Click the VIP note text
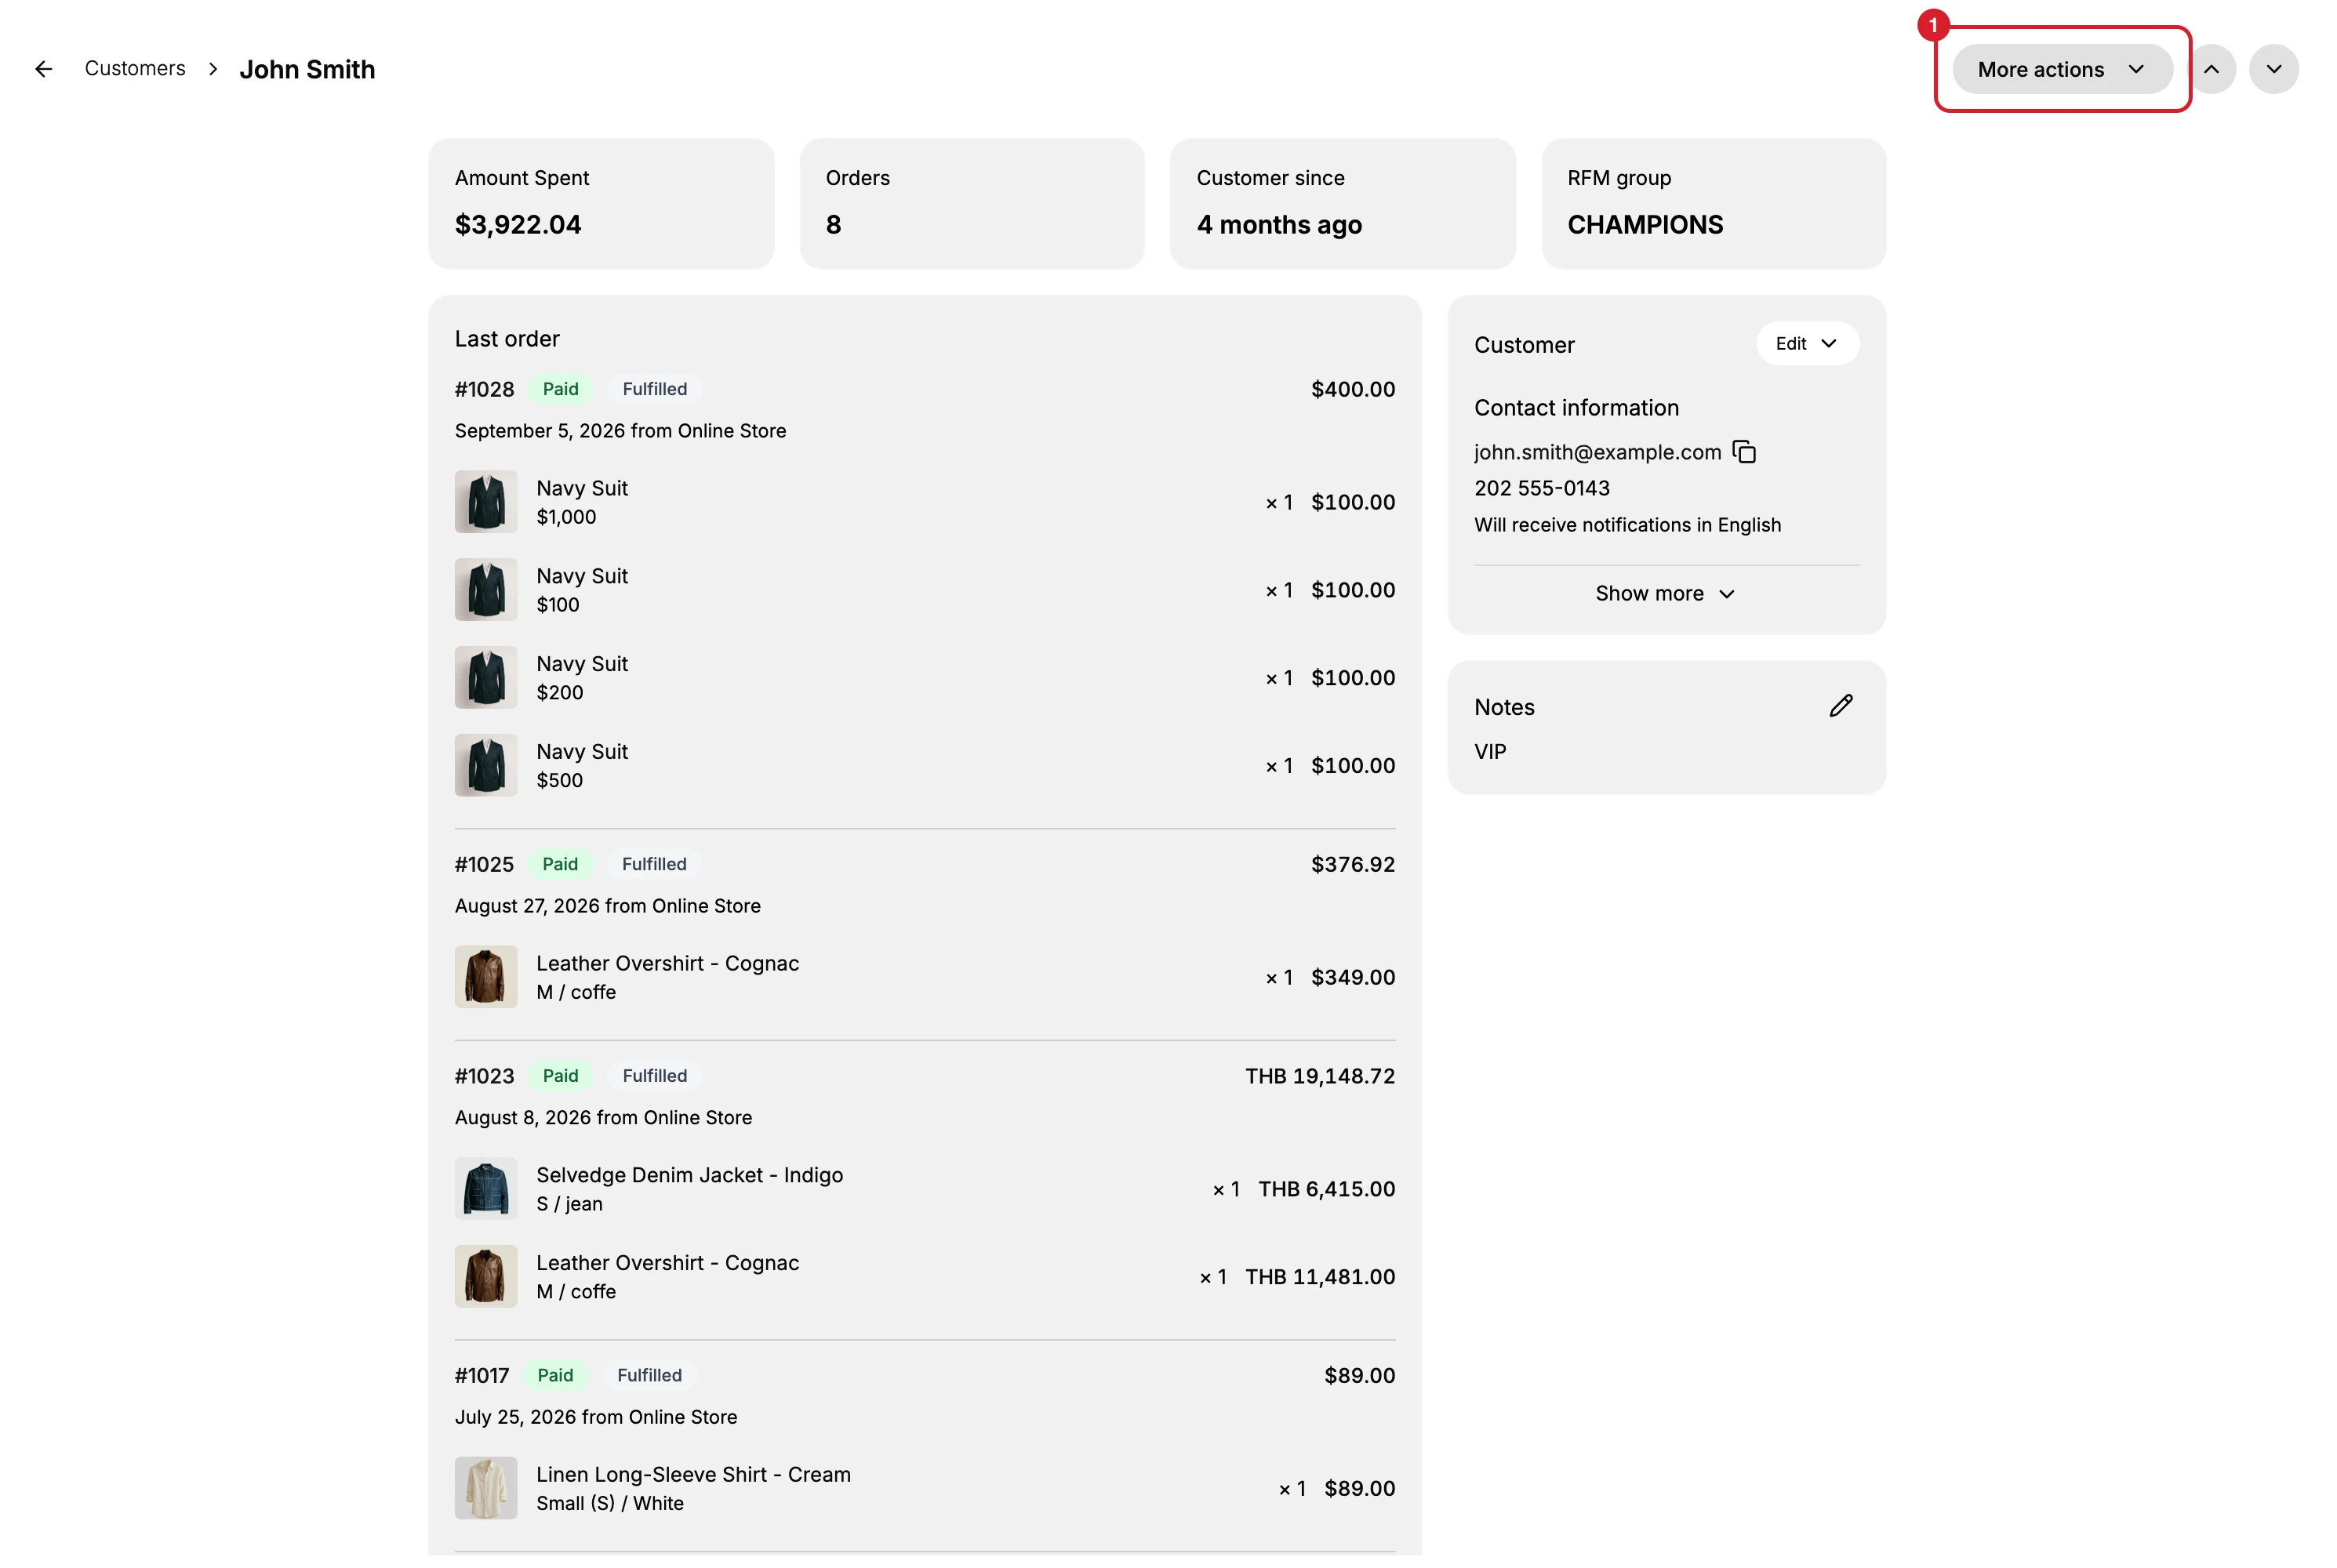The height and width of the screenshot is (1568, 2337). [1489, 751]
